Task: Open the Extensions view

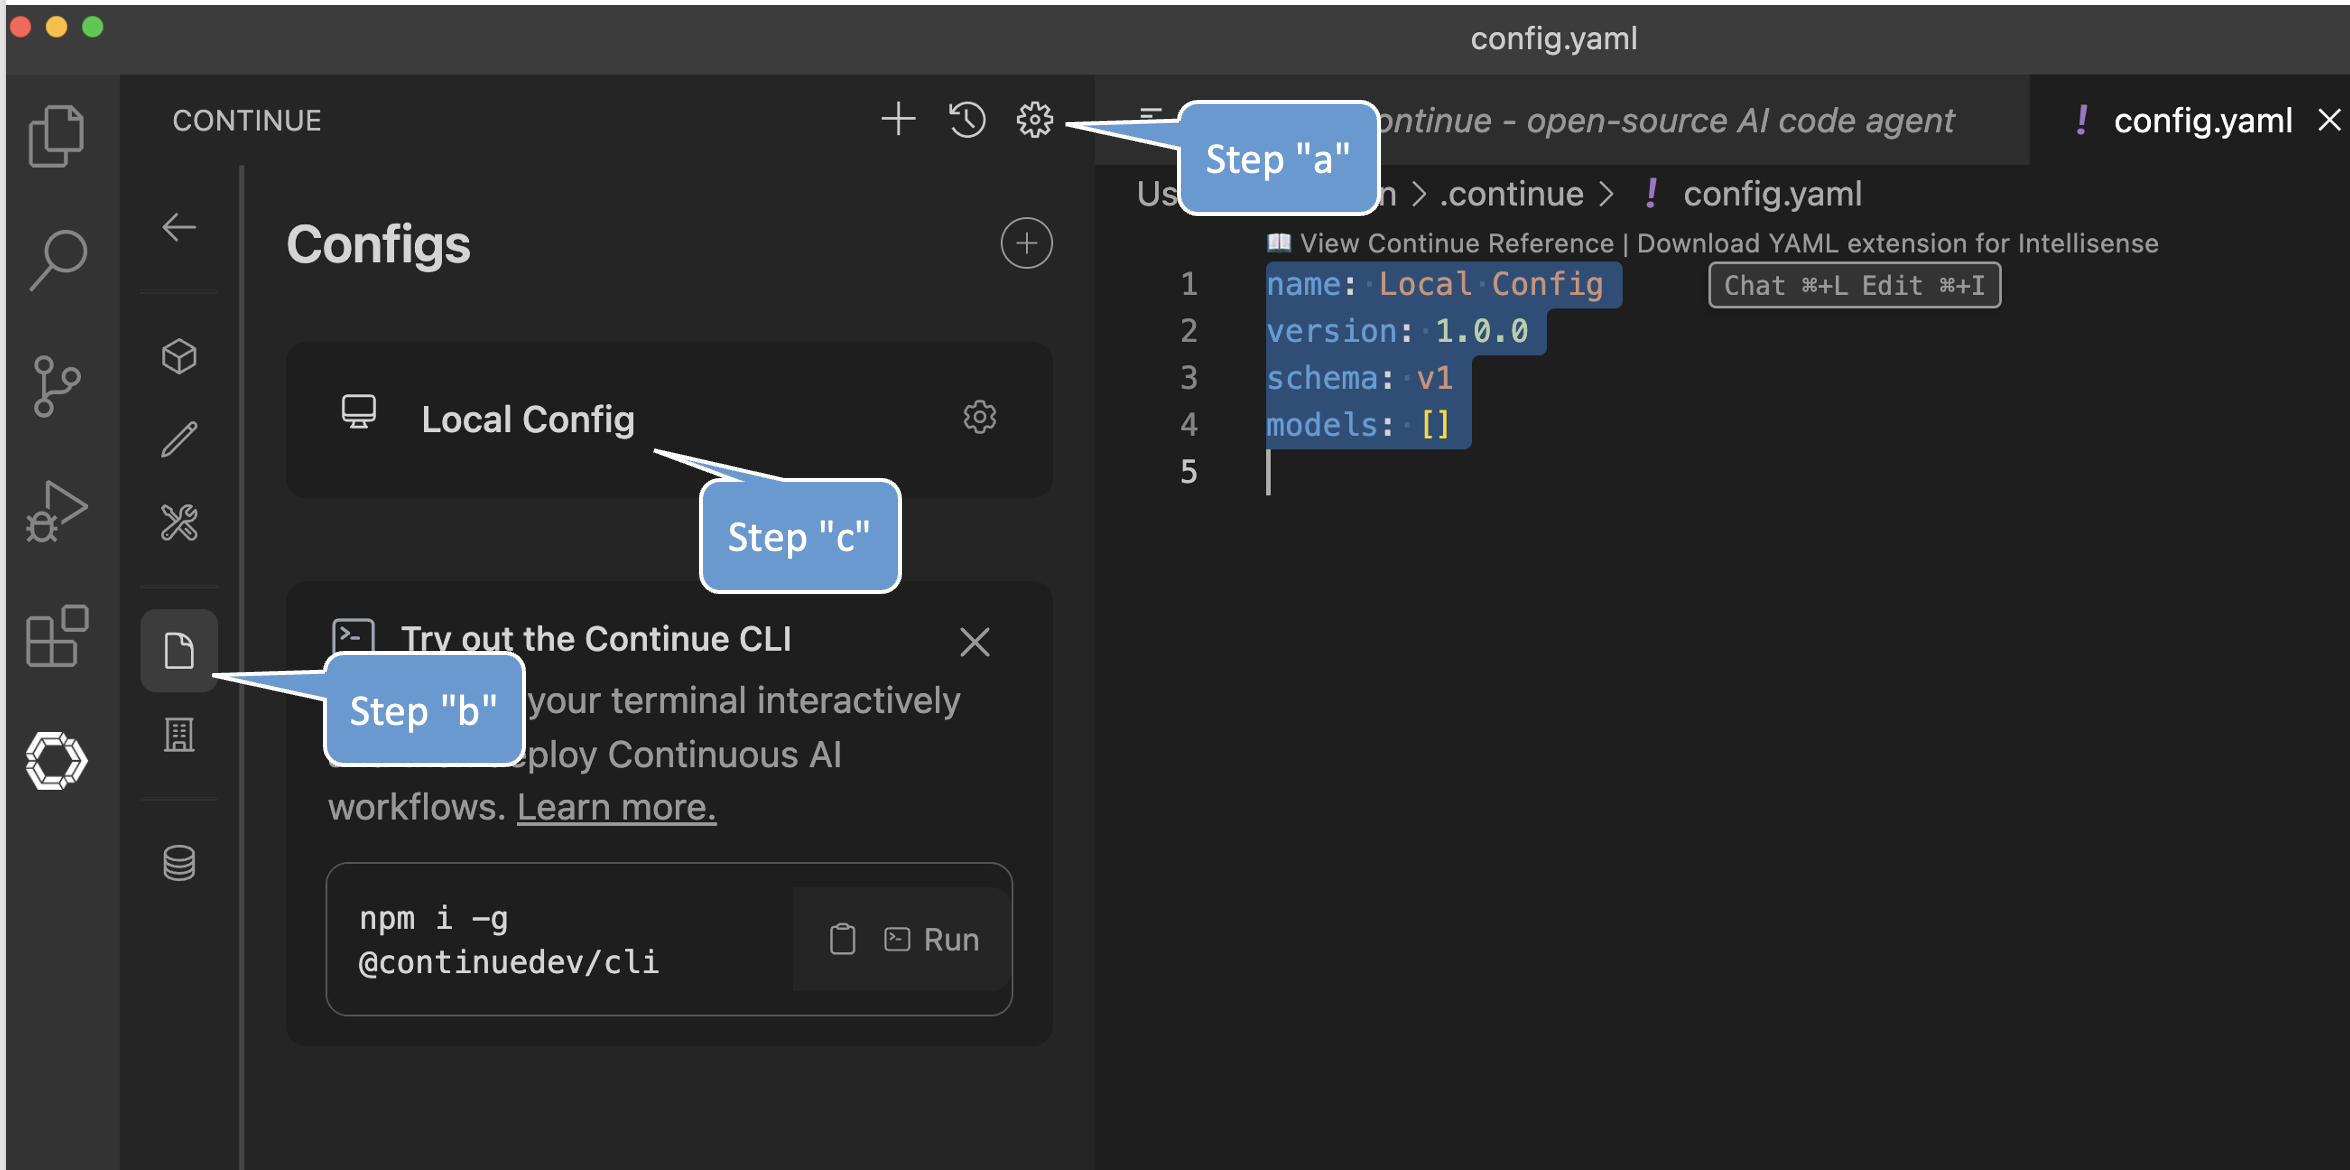Action: (56, 636)
